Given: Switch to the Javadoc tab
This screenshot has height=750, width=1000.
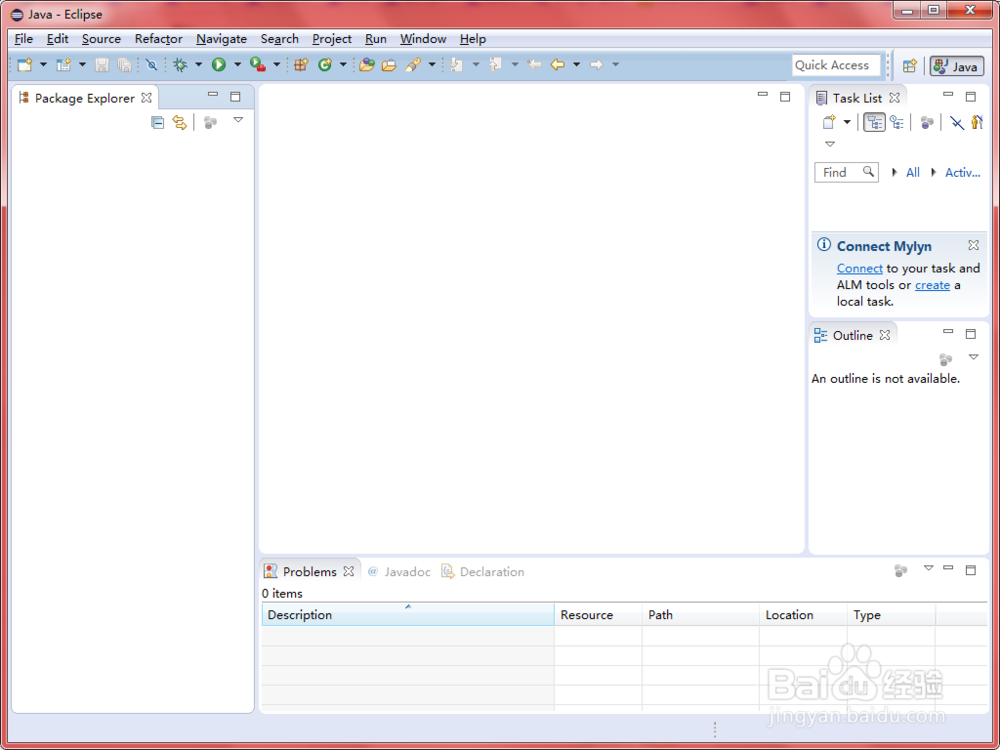Looking at the screenshot, I should pos(399,571).
